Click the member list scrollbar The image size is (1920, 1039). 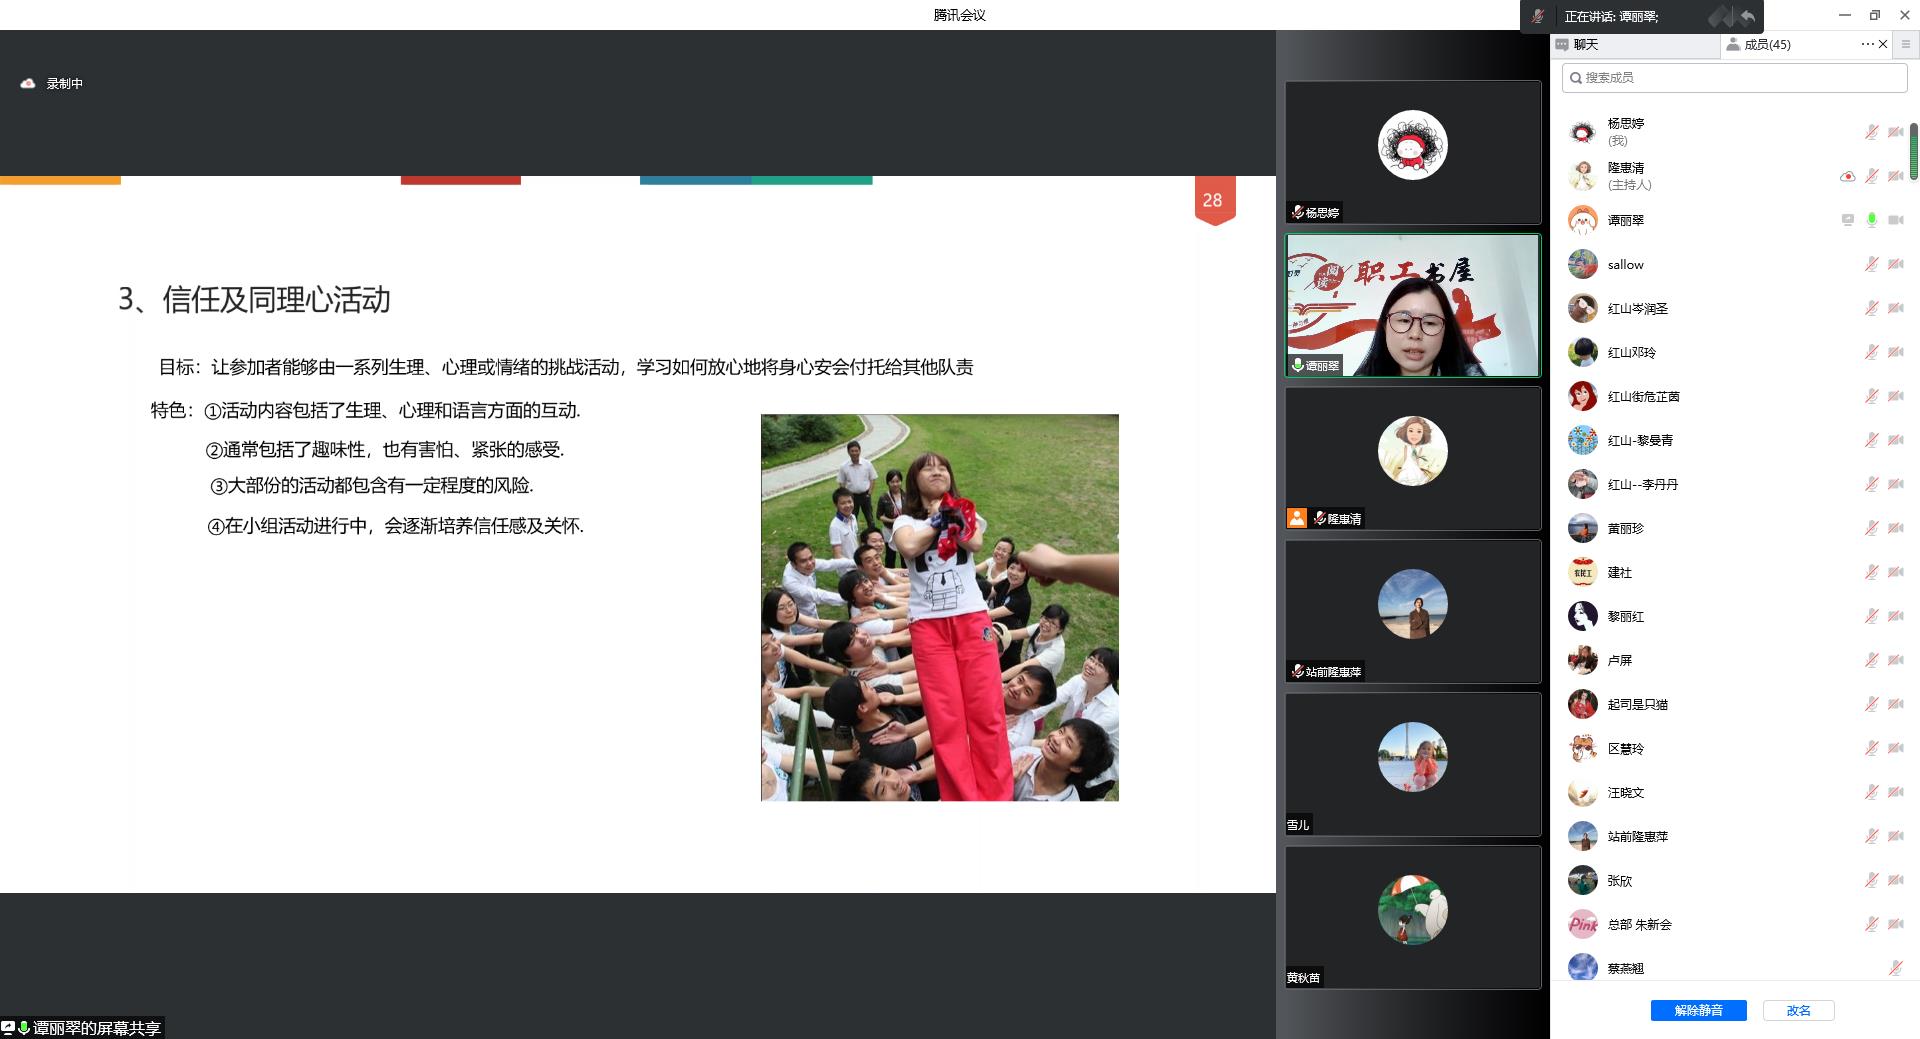(x=1914, y=150)
